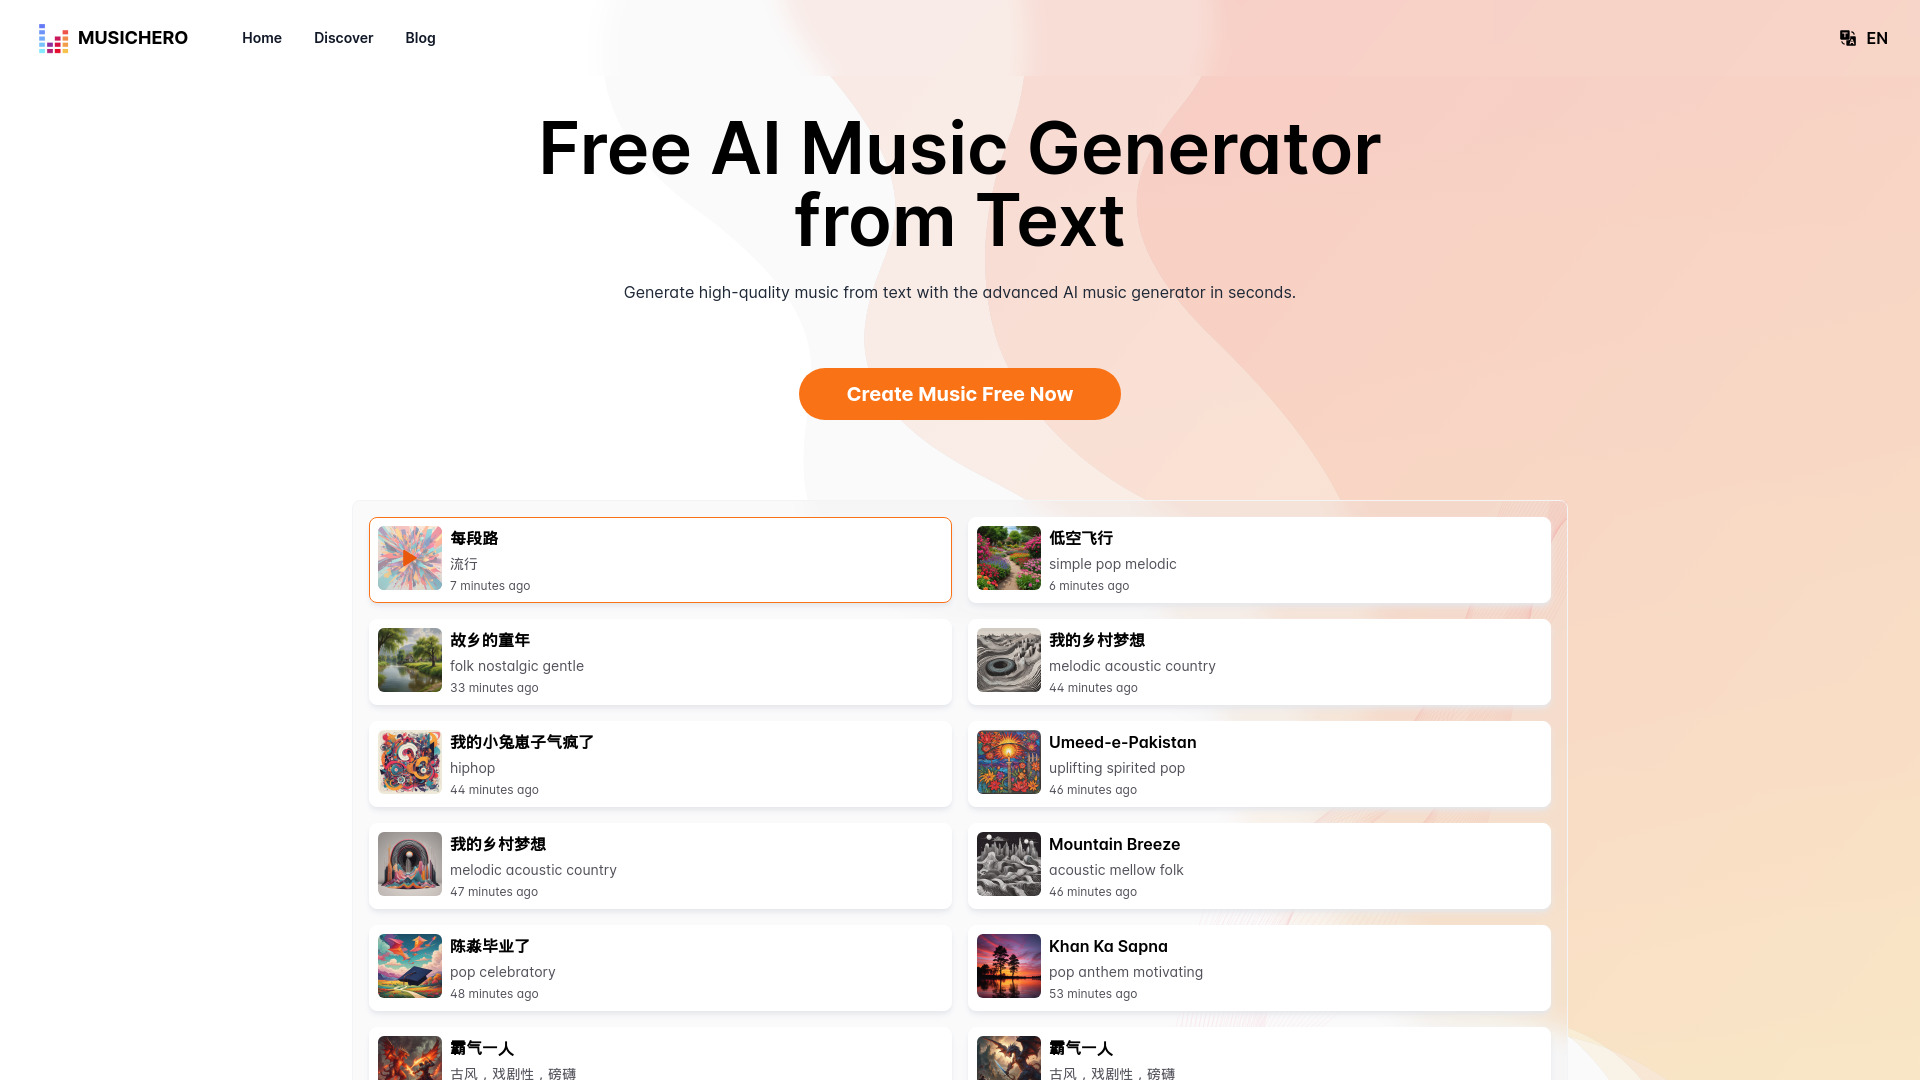Click the 故乡的童年 album artwork
This screenshot has width=1920, height=1080.
pos(409,659)
